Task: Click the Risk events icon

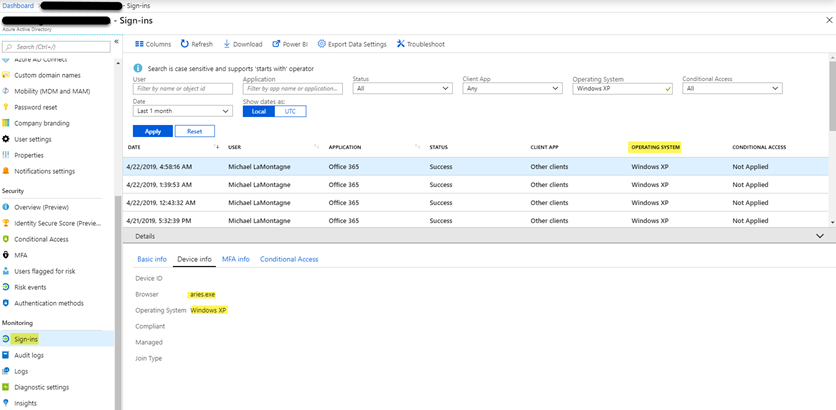Action: 6,287
